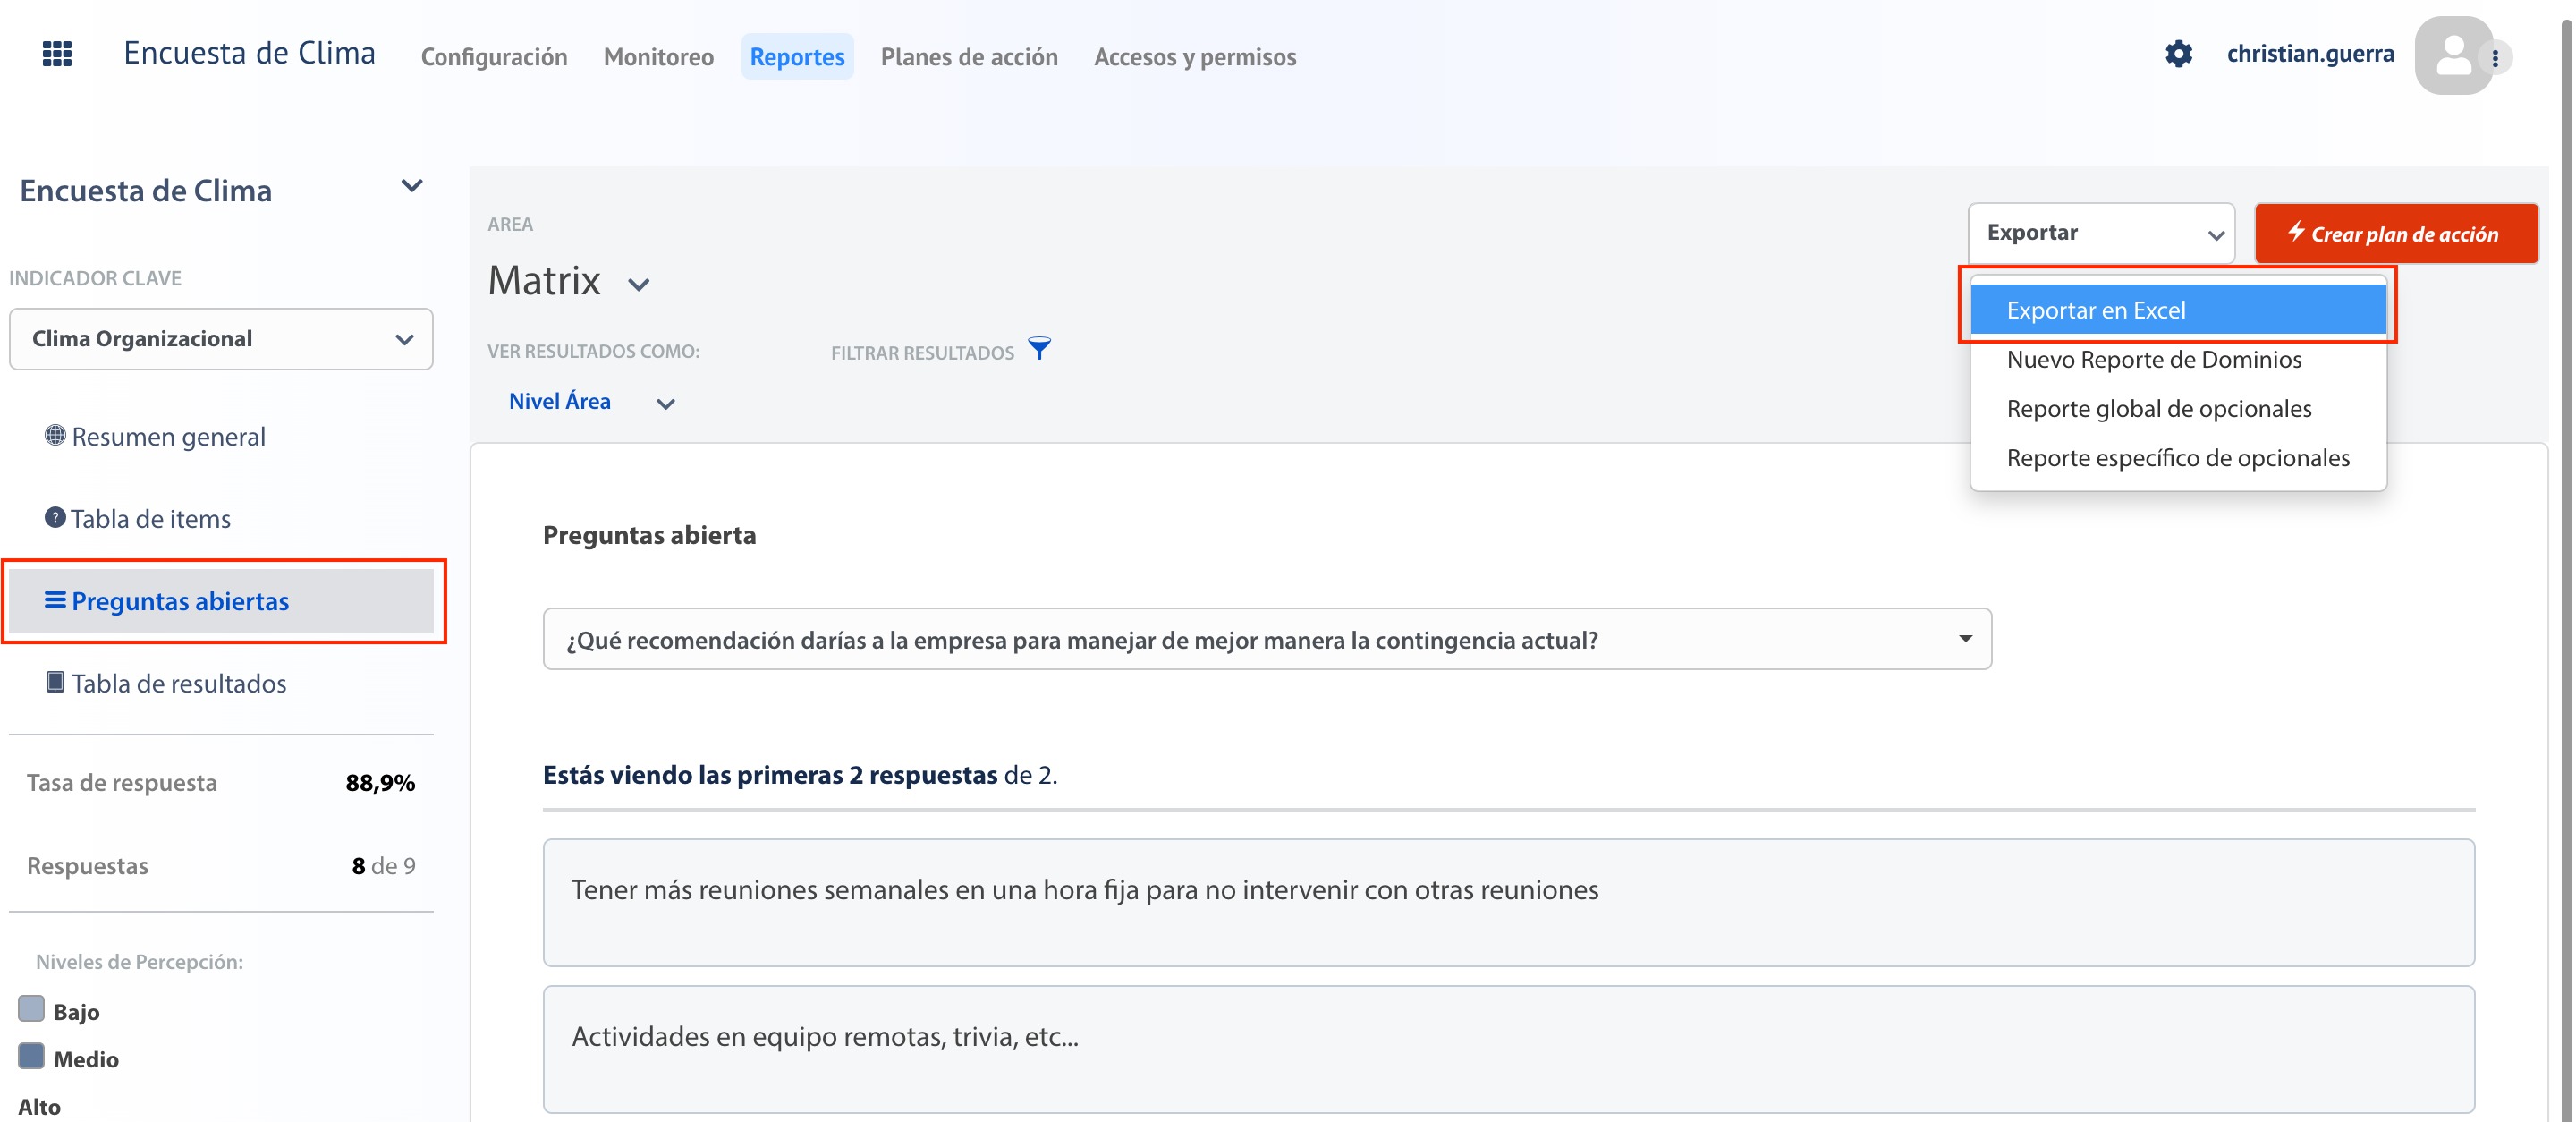This screenshot has height=1122, width=2576.
Task: Click the 88,9% response rate value
Action: 380,783
